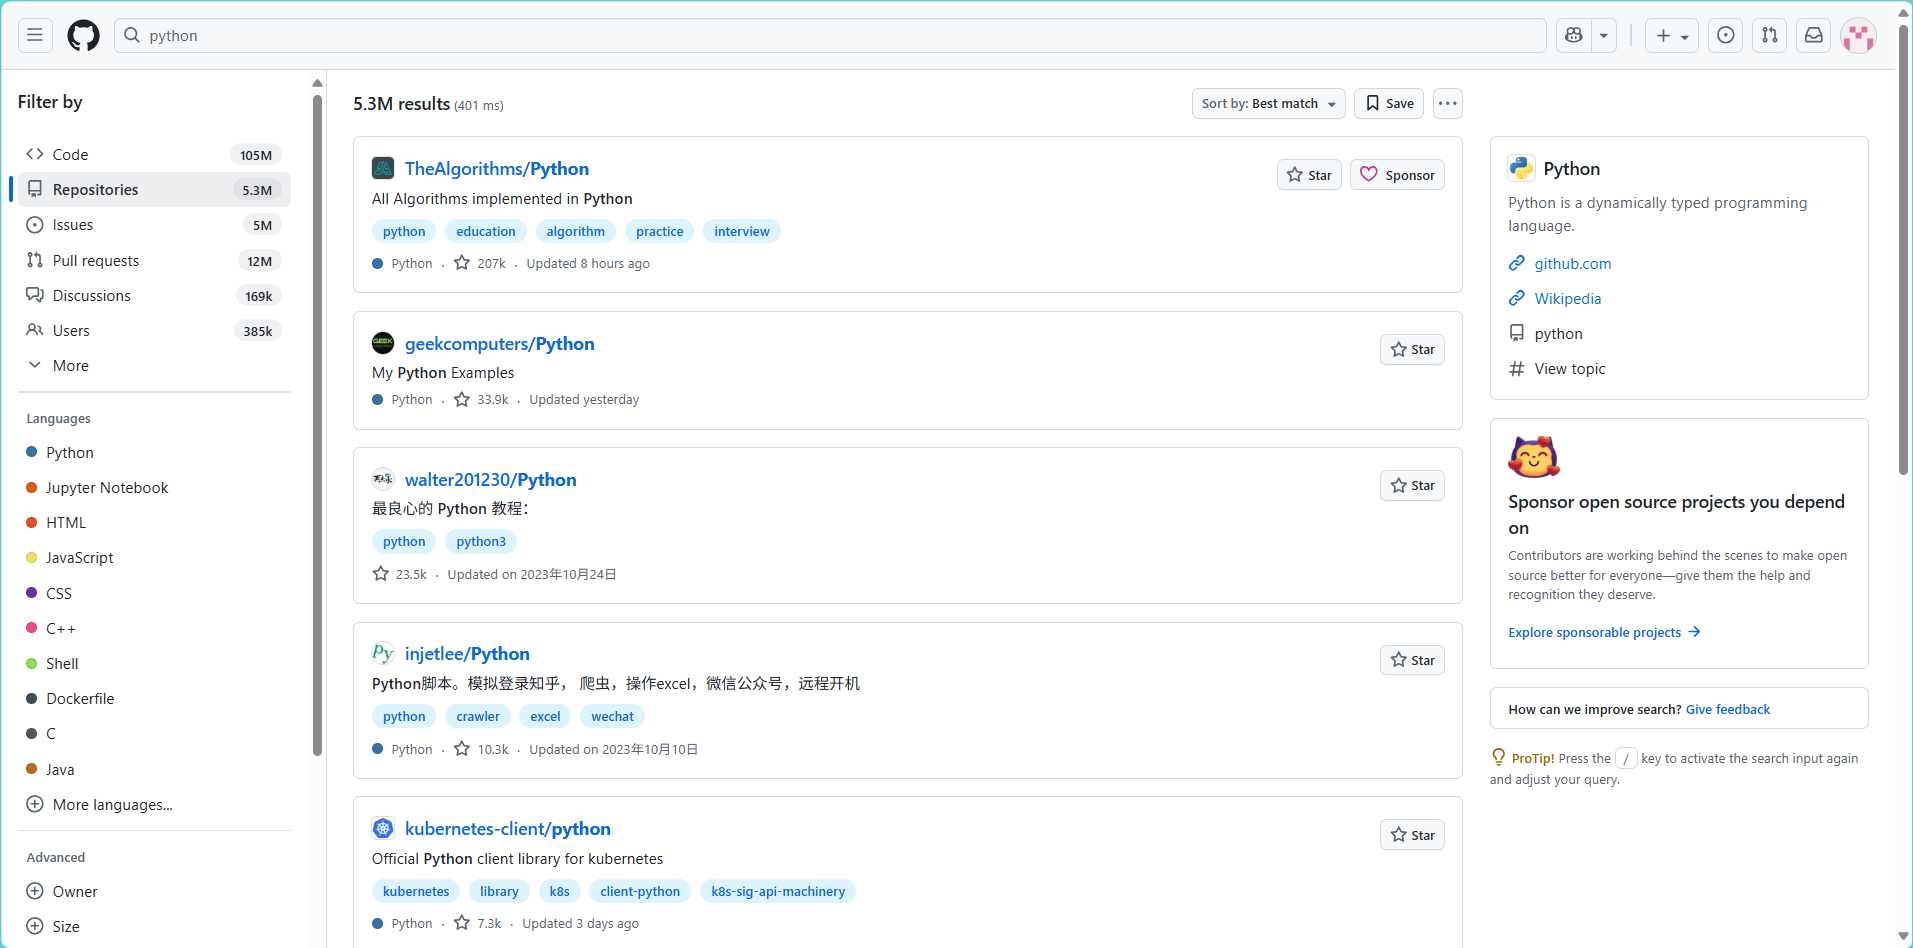
Task: Open the notifications inbox icon
Action: 1813,36
